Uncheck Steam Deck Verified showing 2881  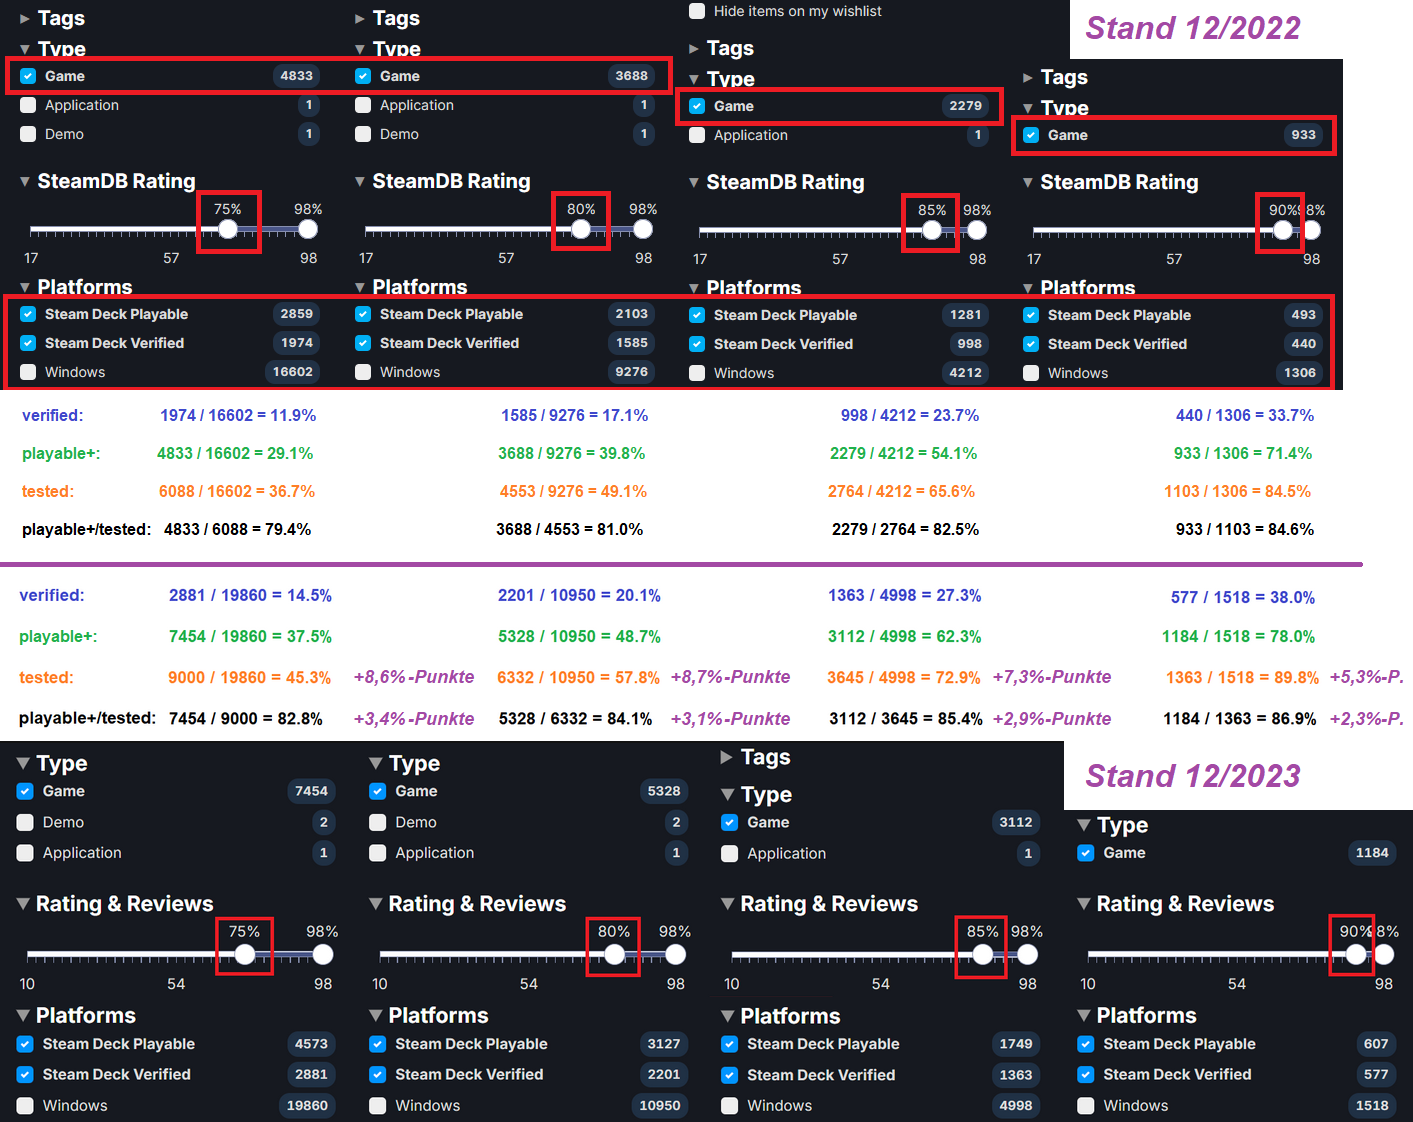pyautogui.click(x=26, y=1074)
